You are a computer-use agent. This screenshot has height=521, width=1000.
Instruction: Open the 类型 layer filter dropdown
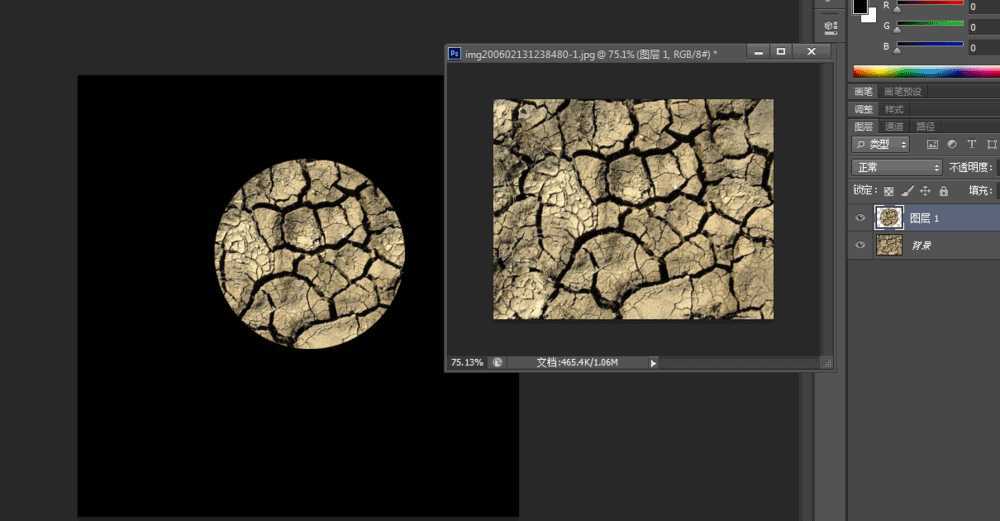tap(880, 145)
